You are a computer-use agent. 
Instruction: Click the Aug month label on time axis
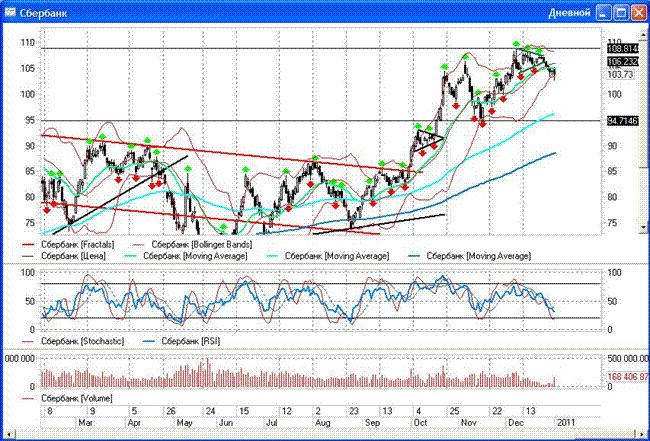(323, 423)
